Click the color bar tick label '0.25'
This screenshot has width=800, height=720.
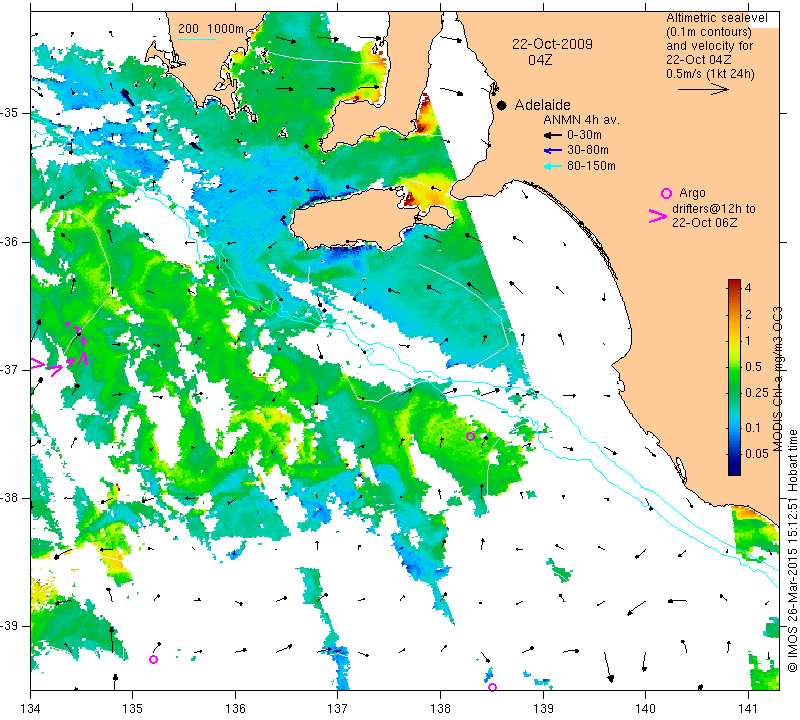[757, 392]
